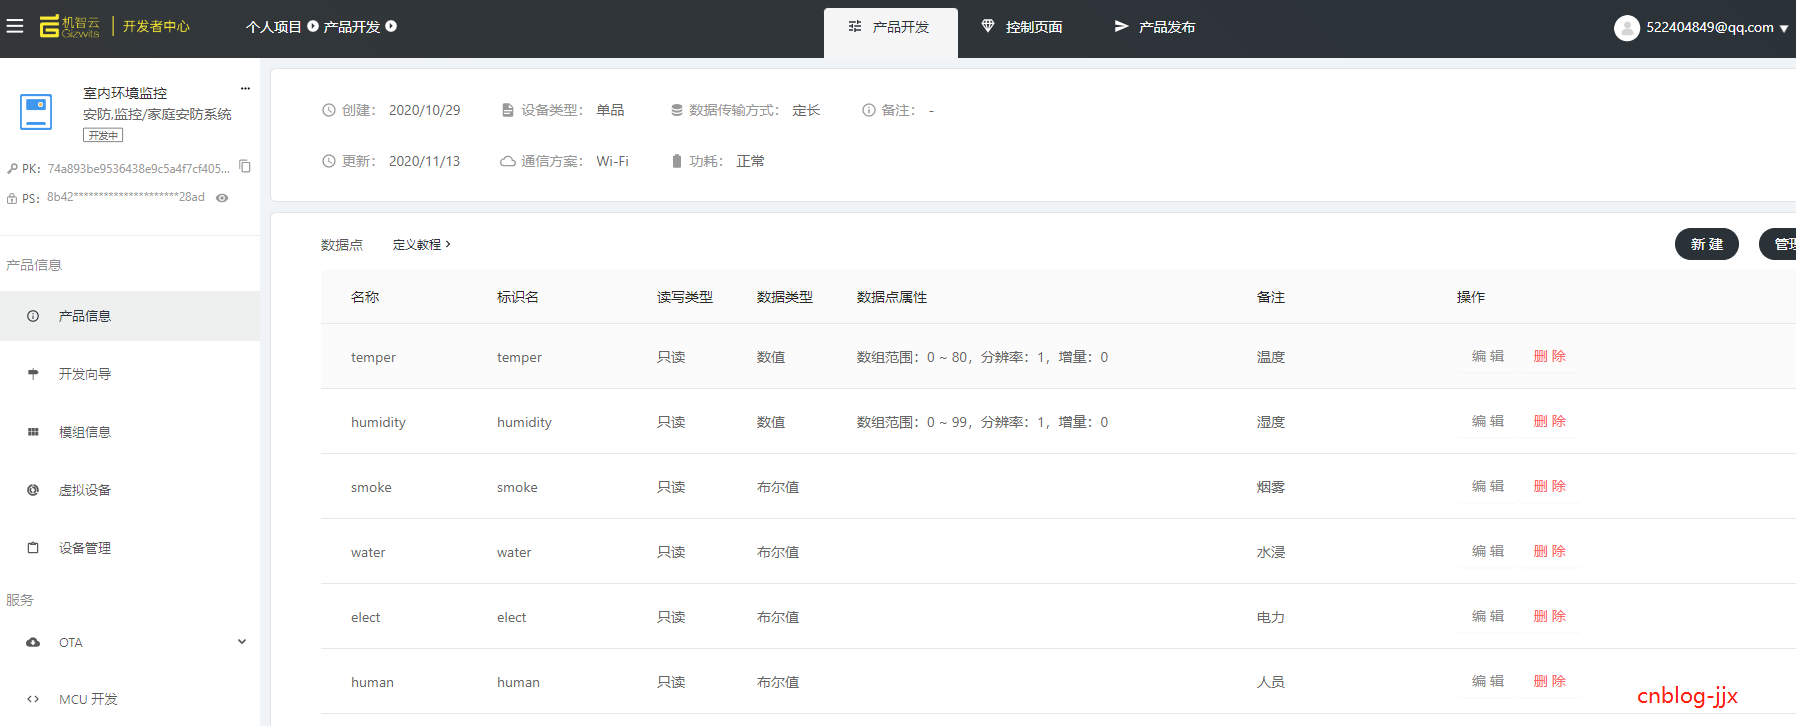
Task: Click the 通信方案 cloud icon
Action: [507, 161]
